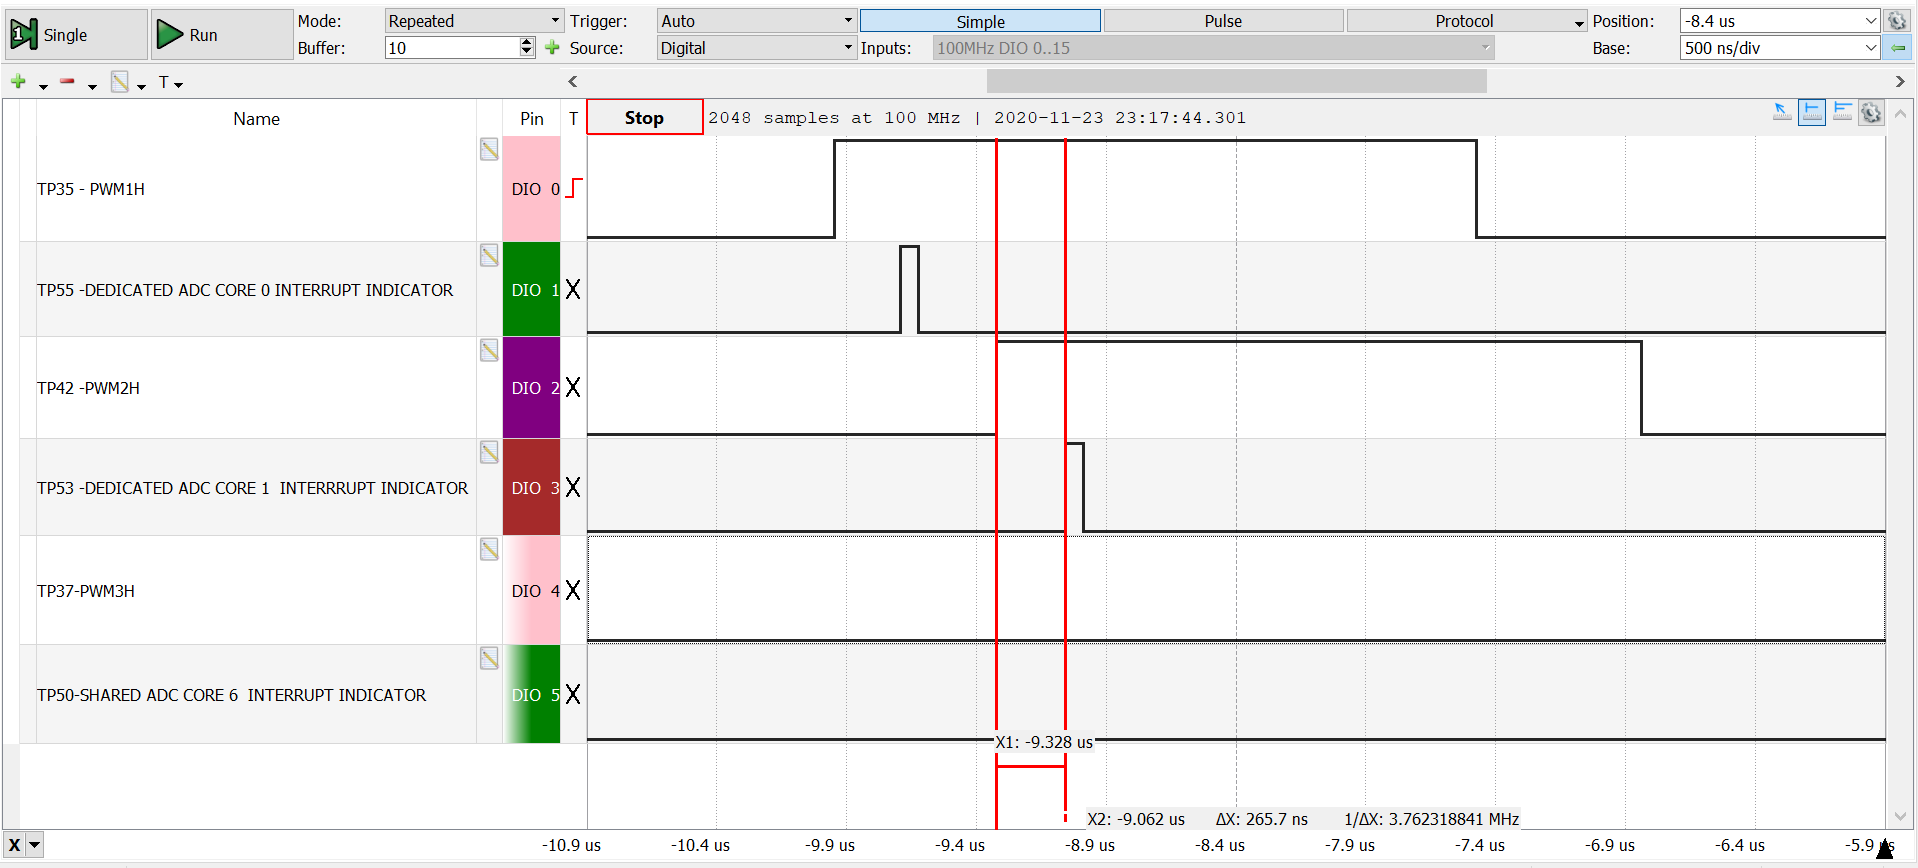The height and width of the screenshot is (868, 1918).
Task: Open the T dropdown in the channel toolbar
Action: 171,83
